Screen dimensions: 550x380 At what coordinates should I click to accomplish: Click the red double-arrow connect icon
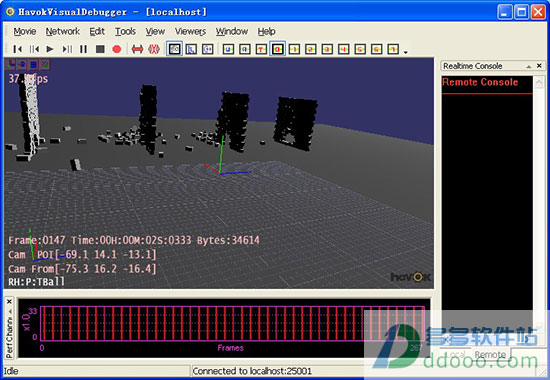(x=137, y=49)
